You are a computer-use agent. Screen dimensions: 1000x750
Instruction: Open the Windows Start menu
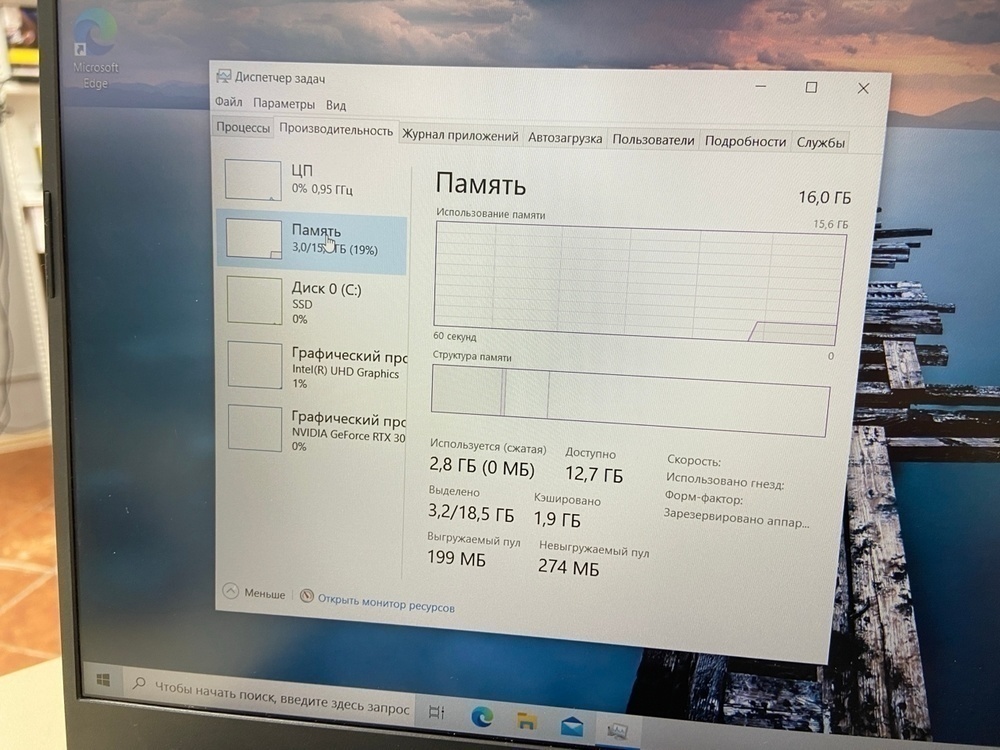pyautogui.click(x=103, y=680)
